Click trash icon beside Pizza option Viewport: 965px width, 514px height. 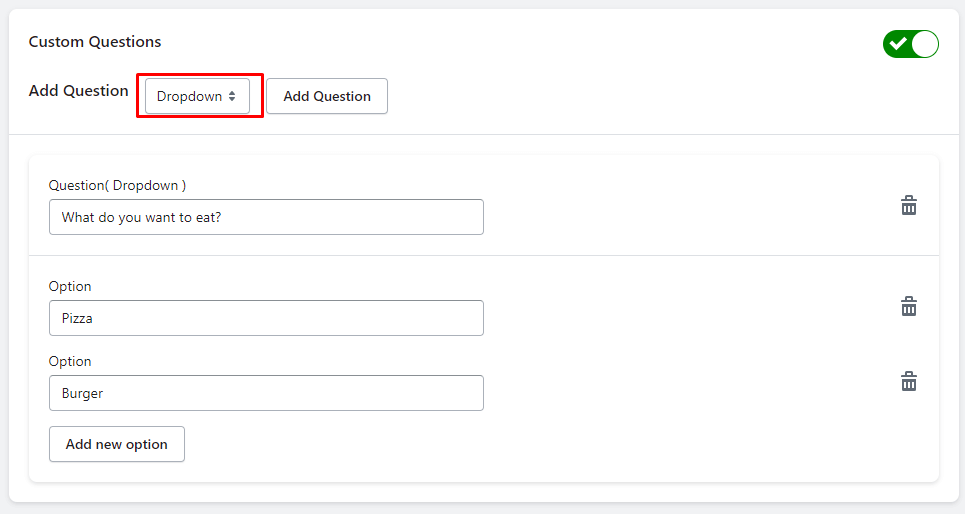[x=909, y=306]
